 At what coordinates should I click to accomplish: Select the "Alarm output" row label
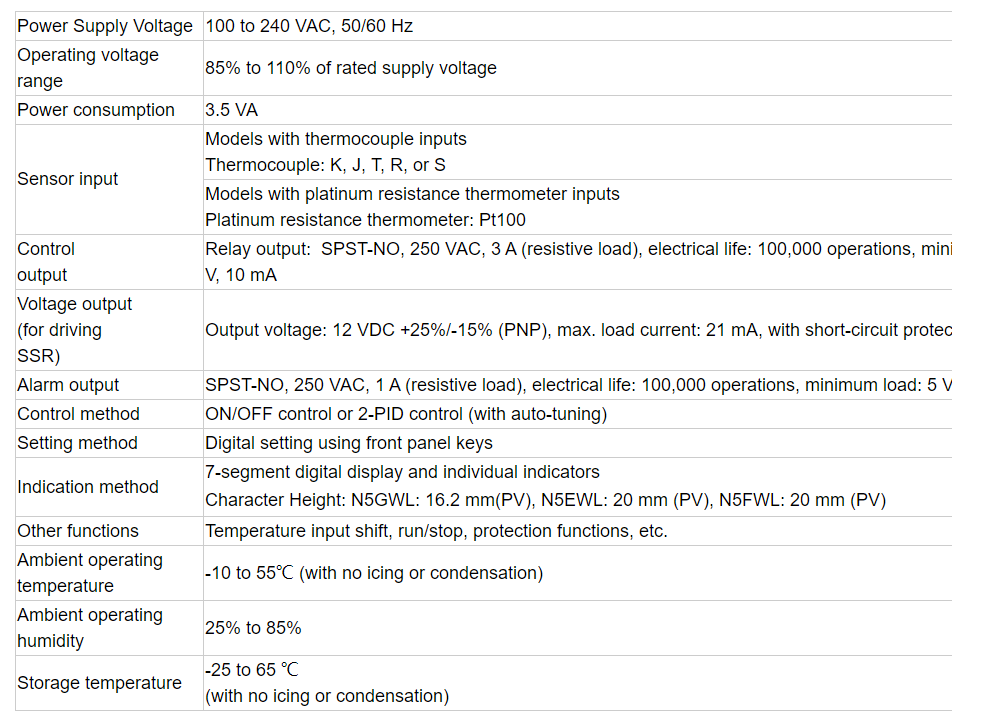[68, 385]
